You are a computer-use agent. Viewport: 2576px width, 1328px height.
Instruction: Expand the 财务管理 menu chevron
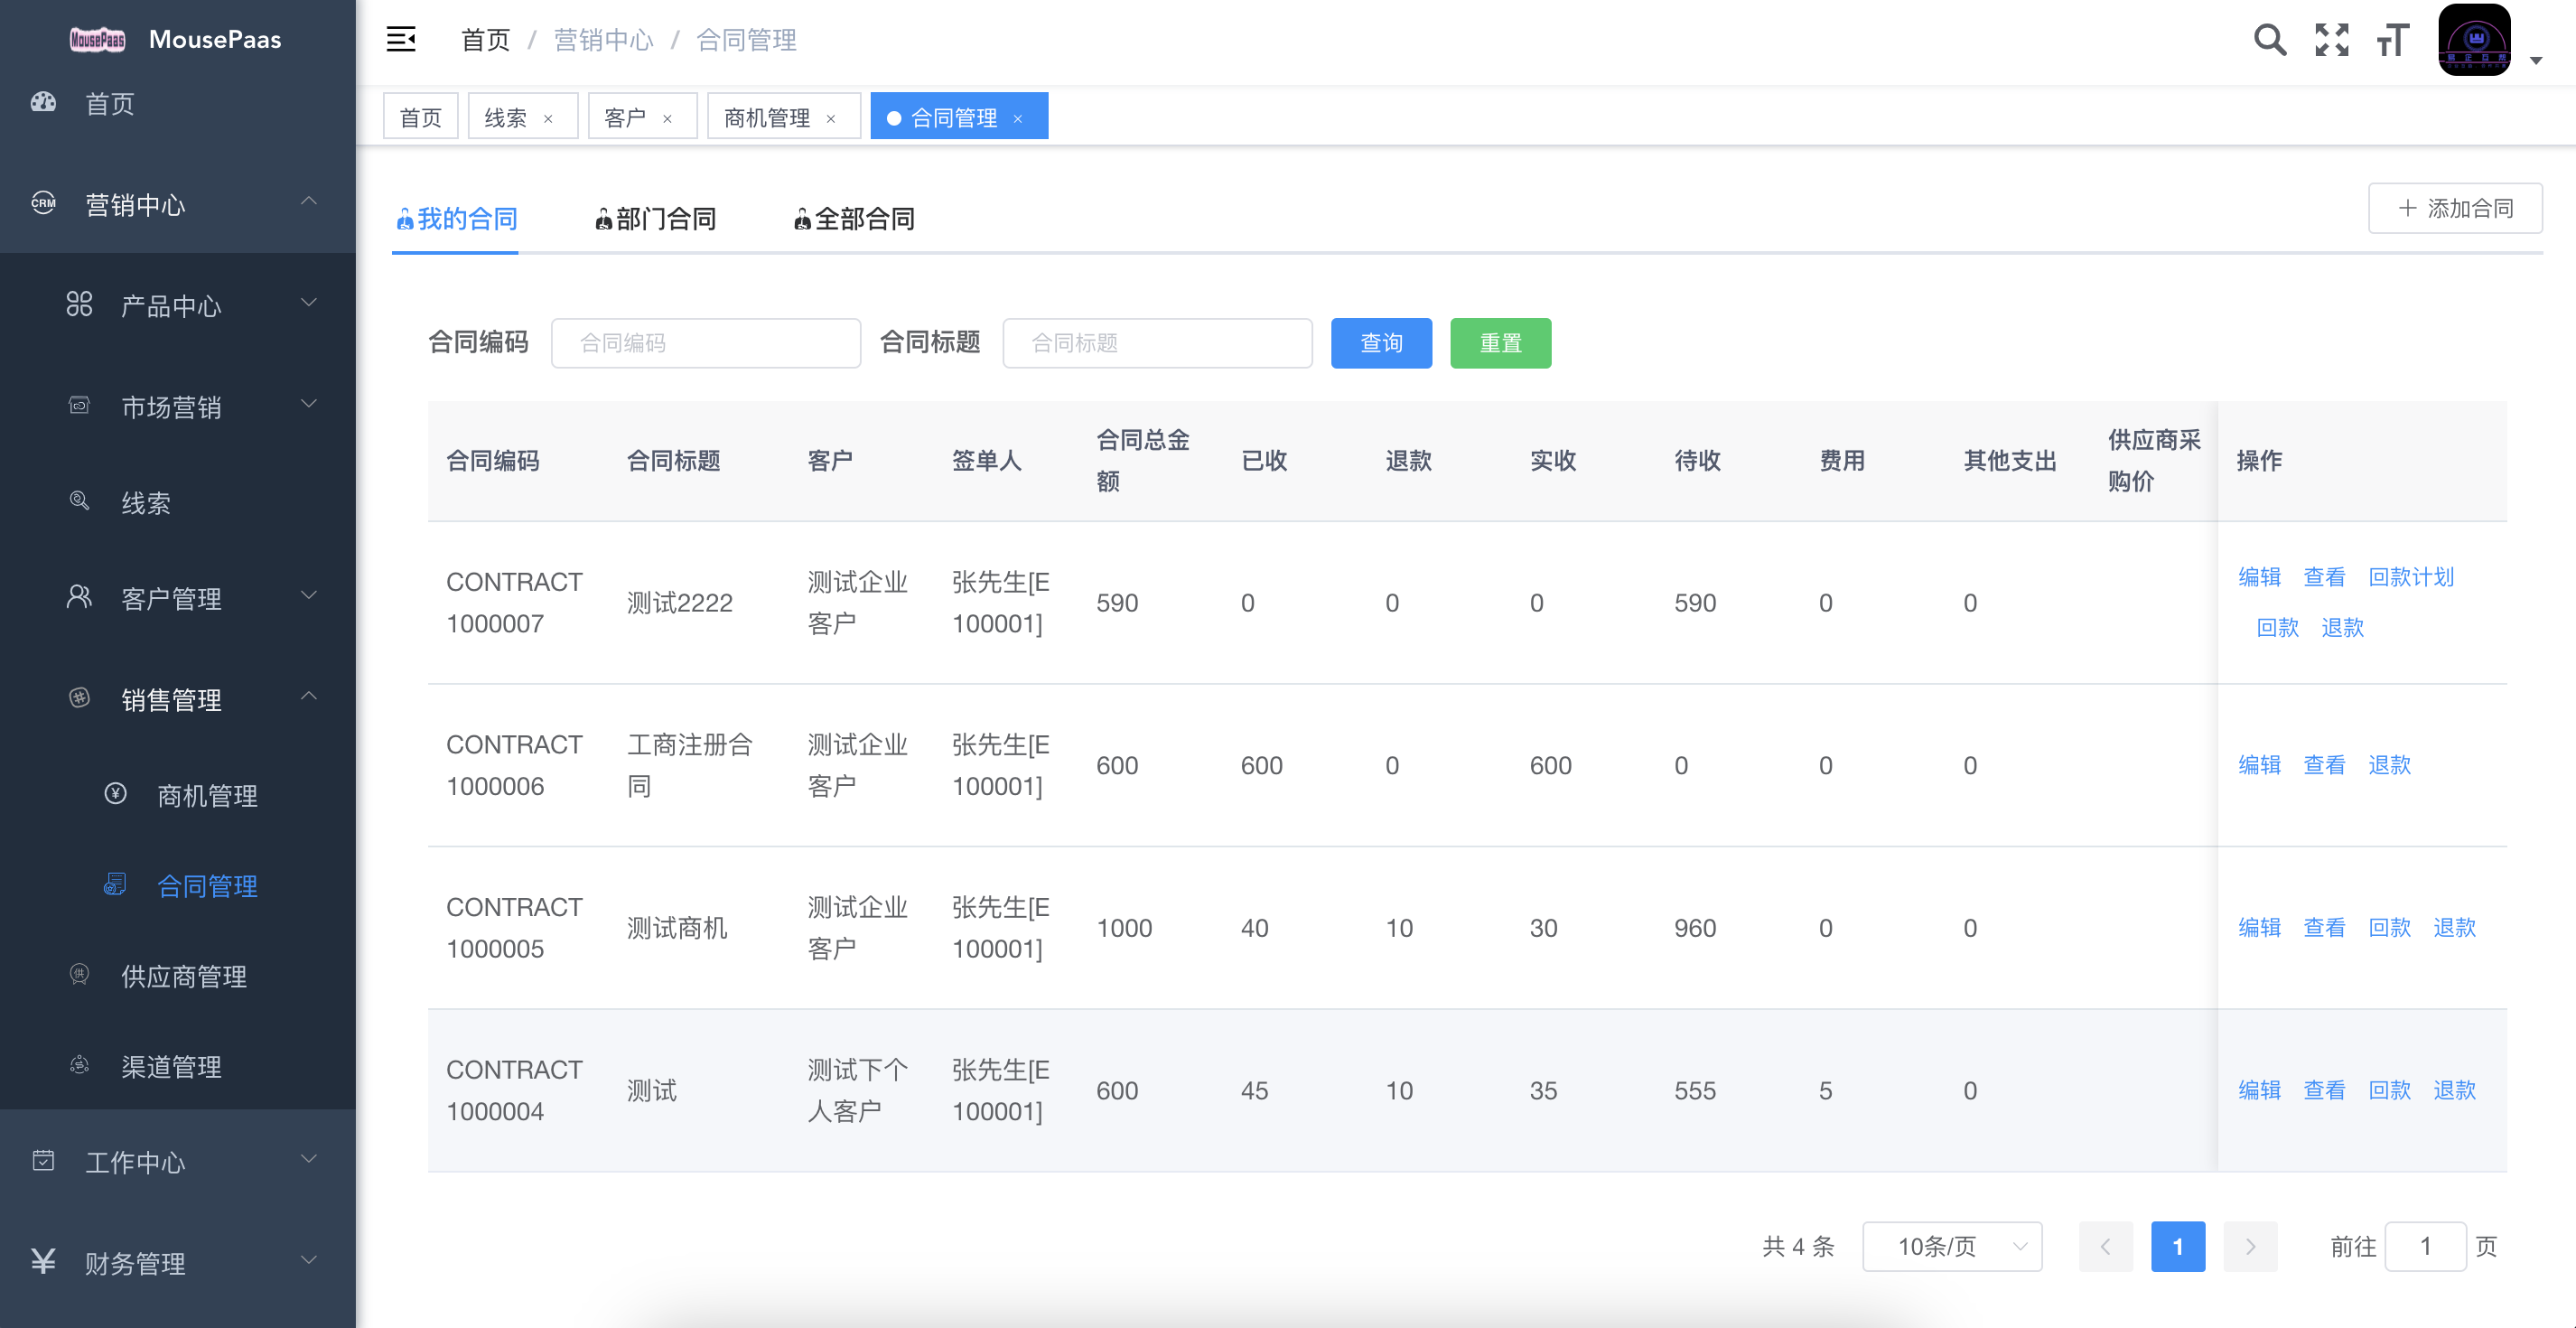(x=309, y=1259)
